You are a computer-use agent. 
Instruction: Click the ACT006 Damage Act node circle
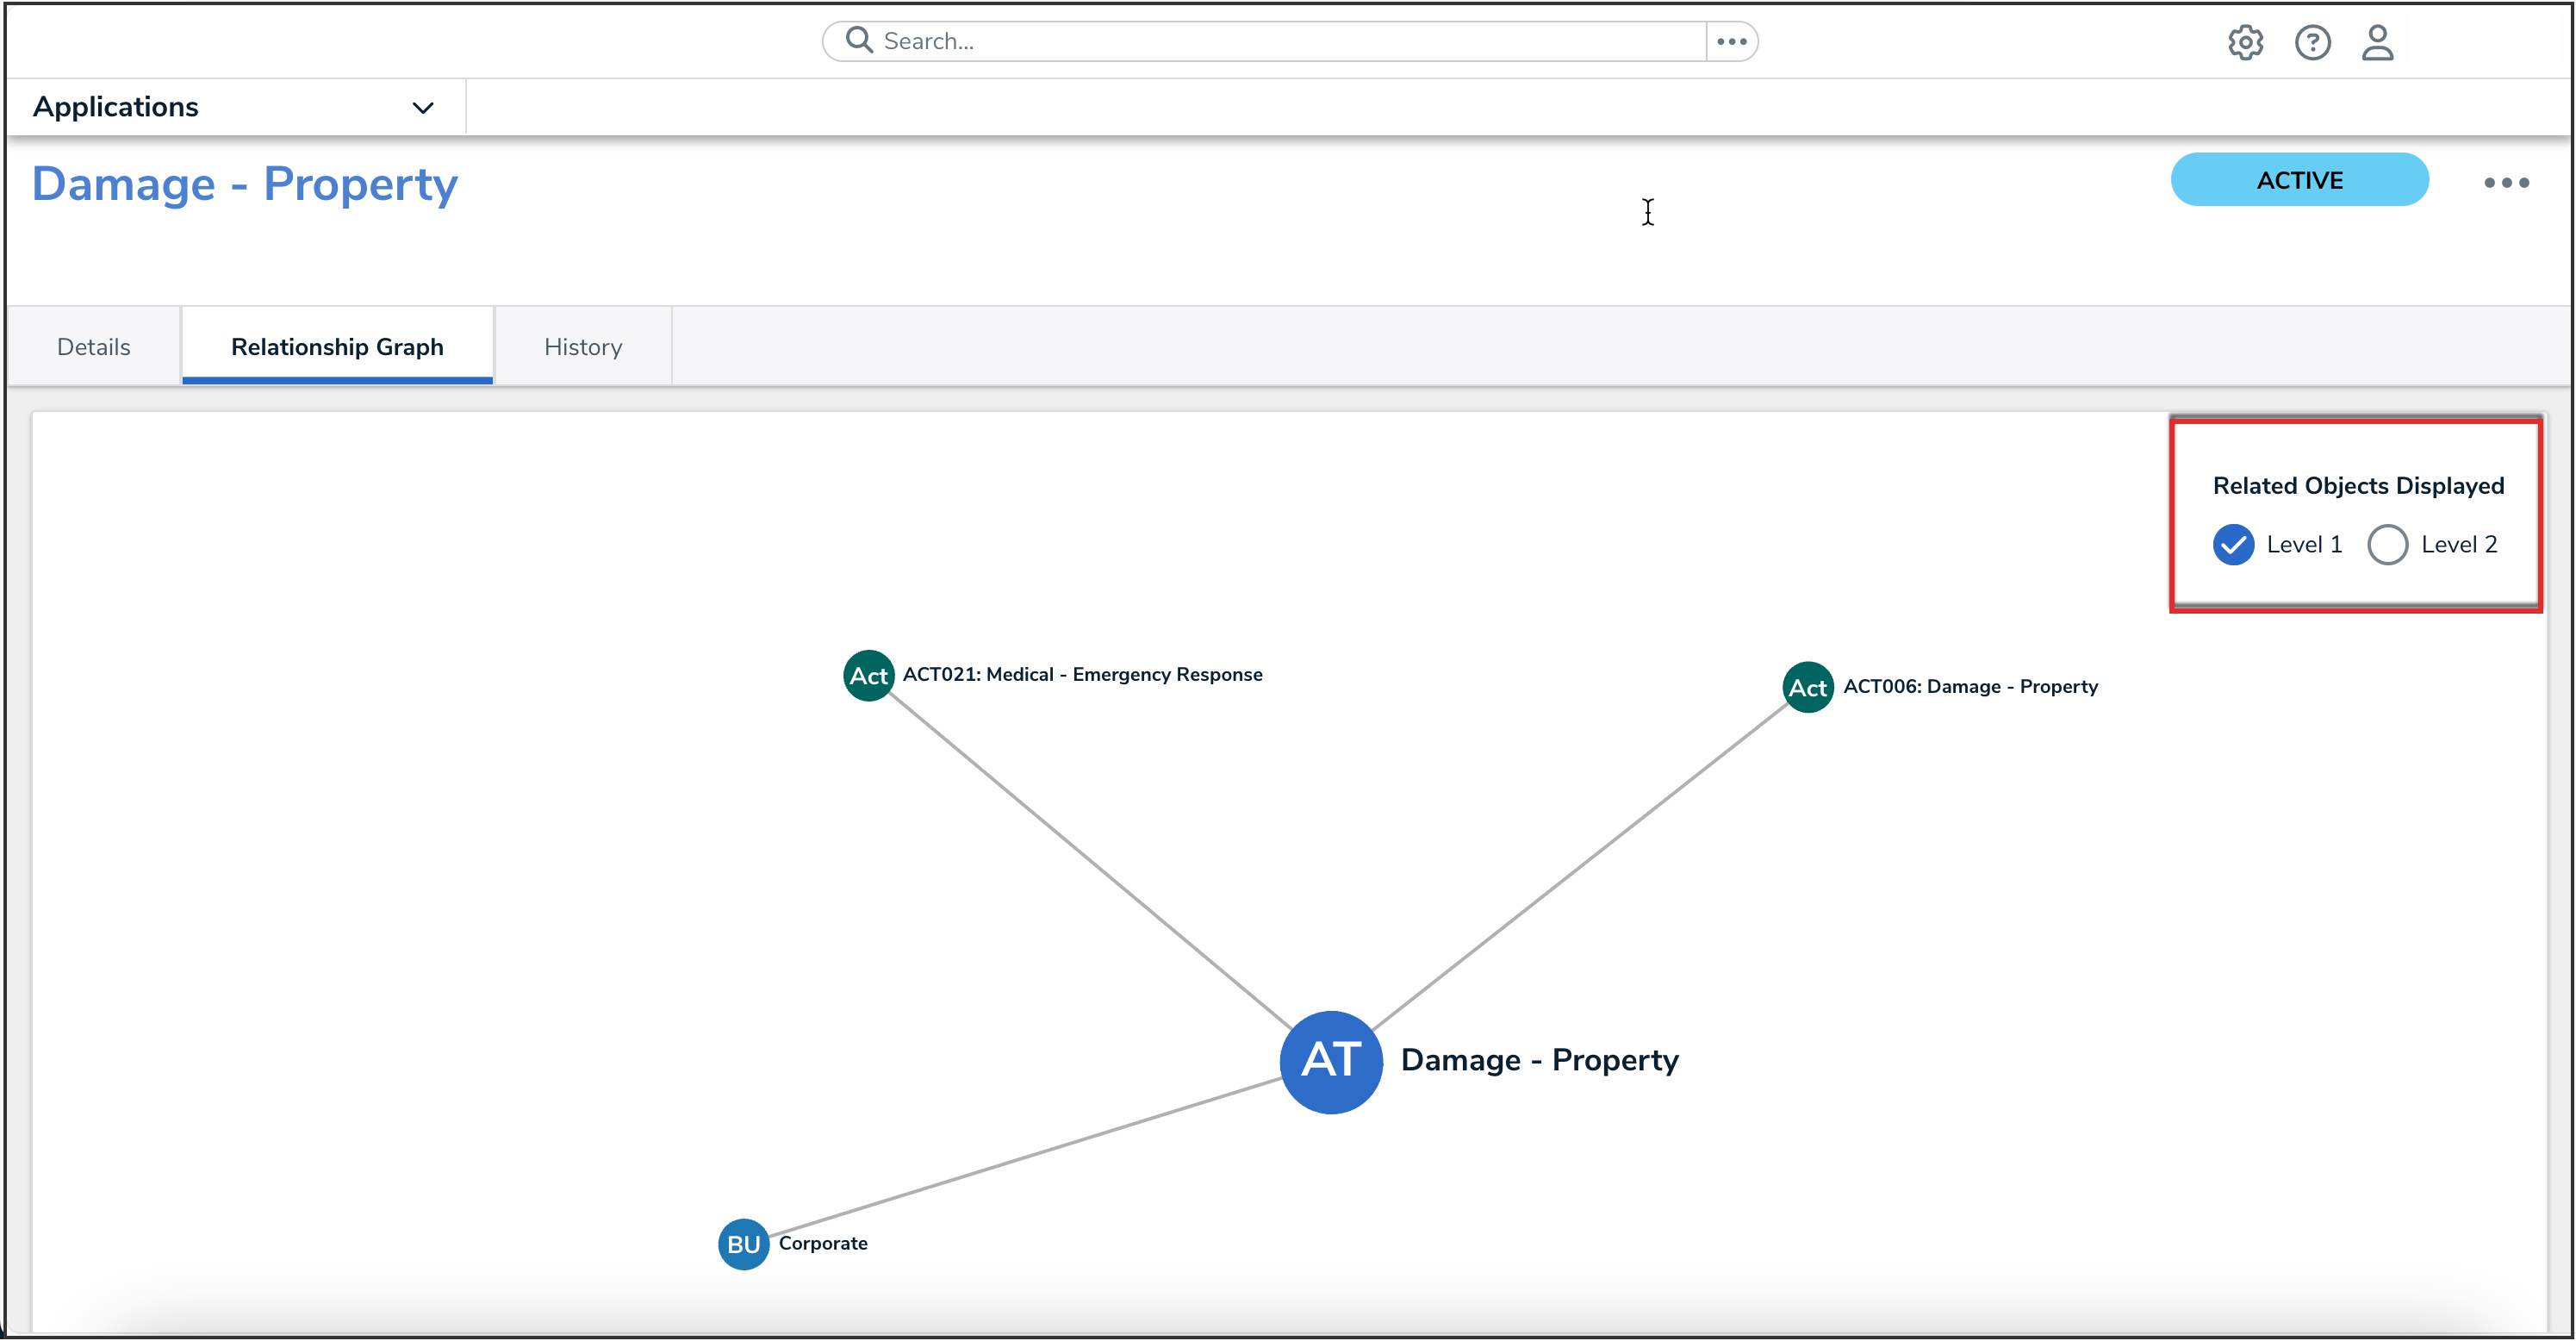(1807, 688)
